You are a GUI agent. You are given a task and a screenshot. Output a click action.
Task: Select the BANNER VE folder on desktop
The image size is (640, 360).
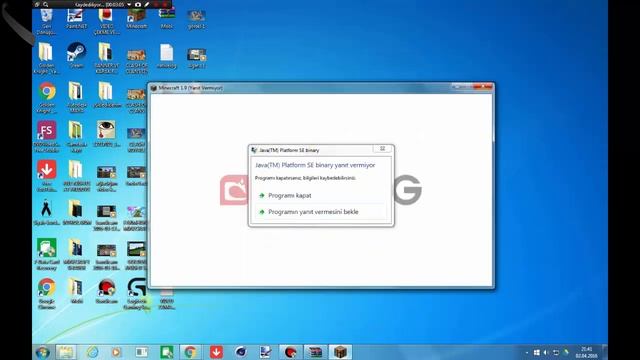pos(106,58)
